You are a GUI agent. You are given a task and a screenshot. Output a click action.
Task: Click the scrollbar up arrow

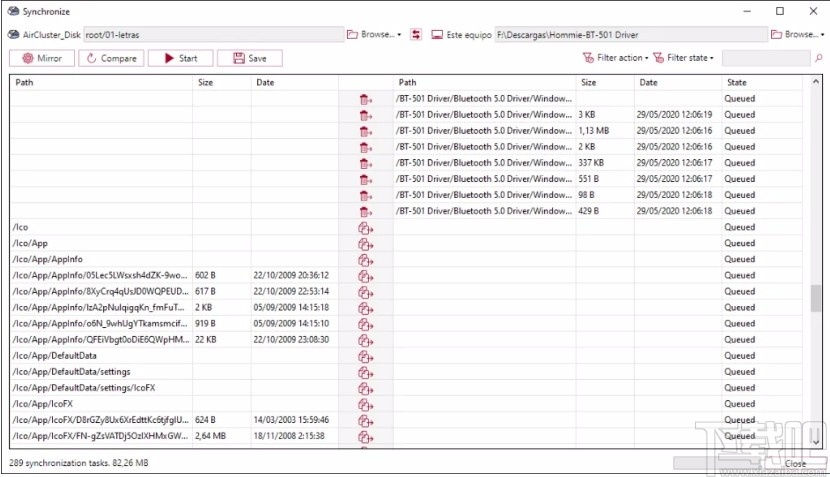[816, 82]
